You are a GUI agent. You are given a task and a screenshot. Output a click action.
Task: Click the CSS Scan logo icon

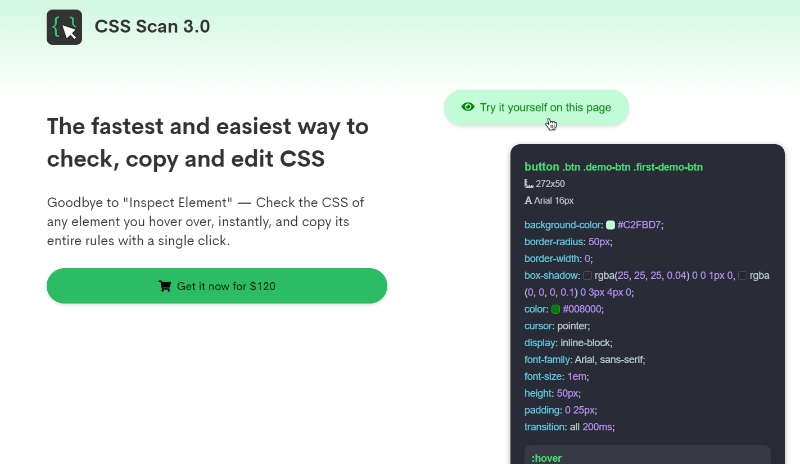click(64, 27)
